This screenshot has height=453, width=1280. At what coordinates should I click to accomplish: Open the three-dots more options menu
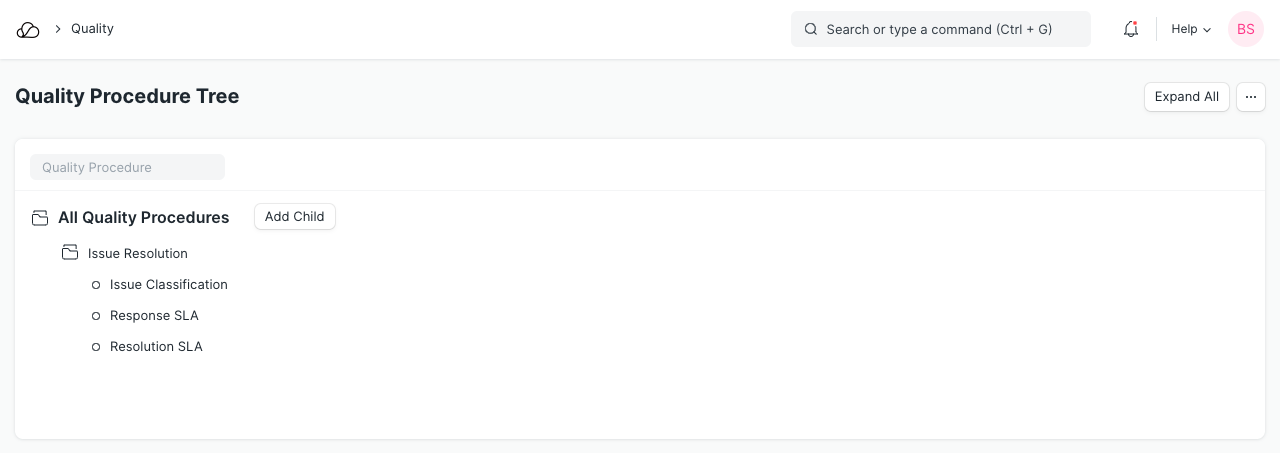pos(1251,97)
